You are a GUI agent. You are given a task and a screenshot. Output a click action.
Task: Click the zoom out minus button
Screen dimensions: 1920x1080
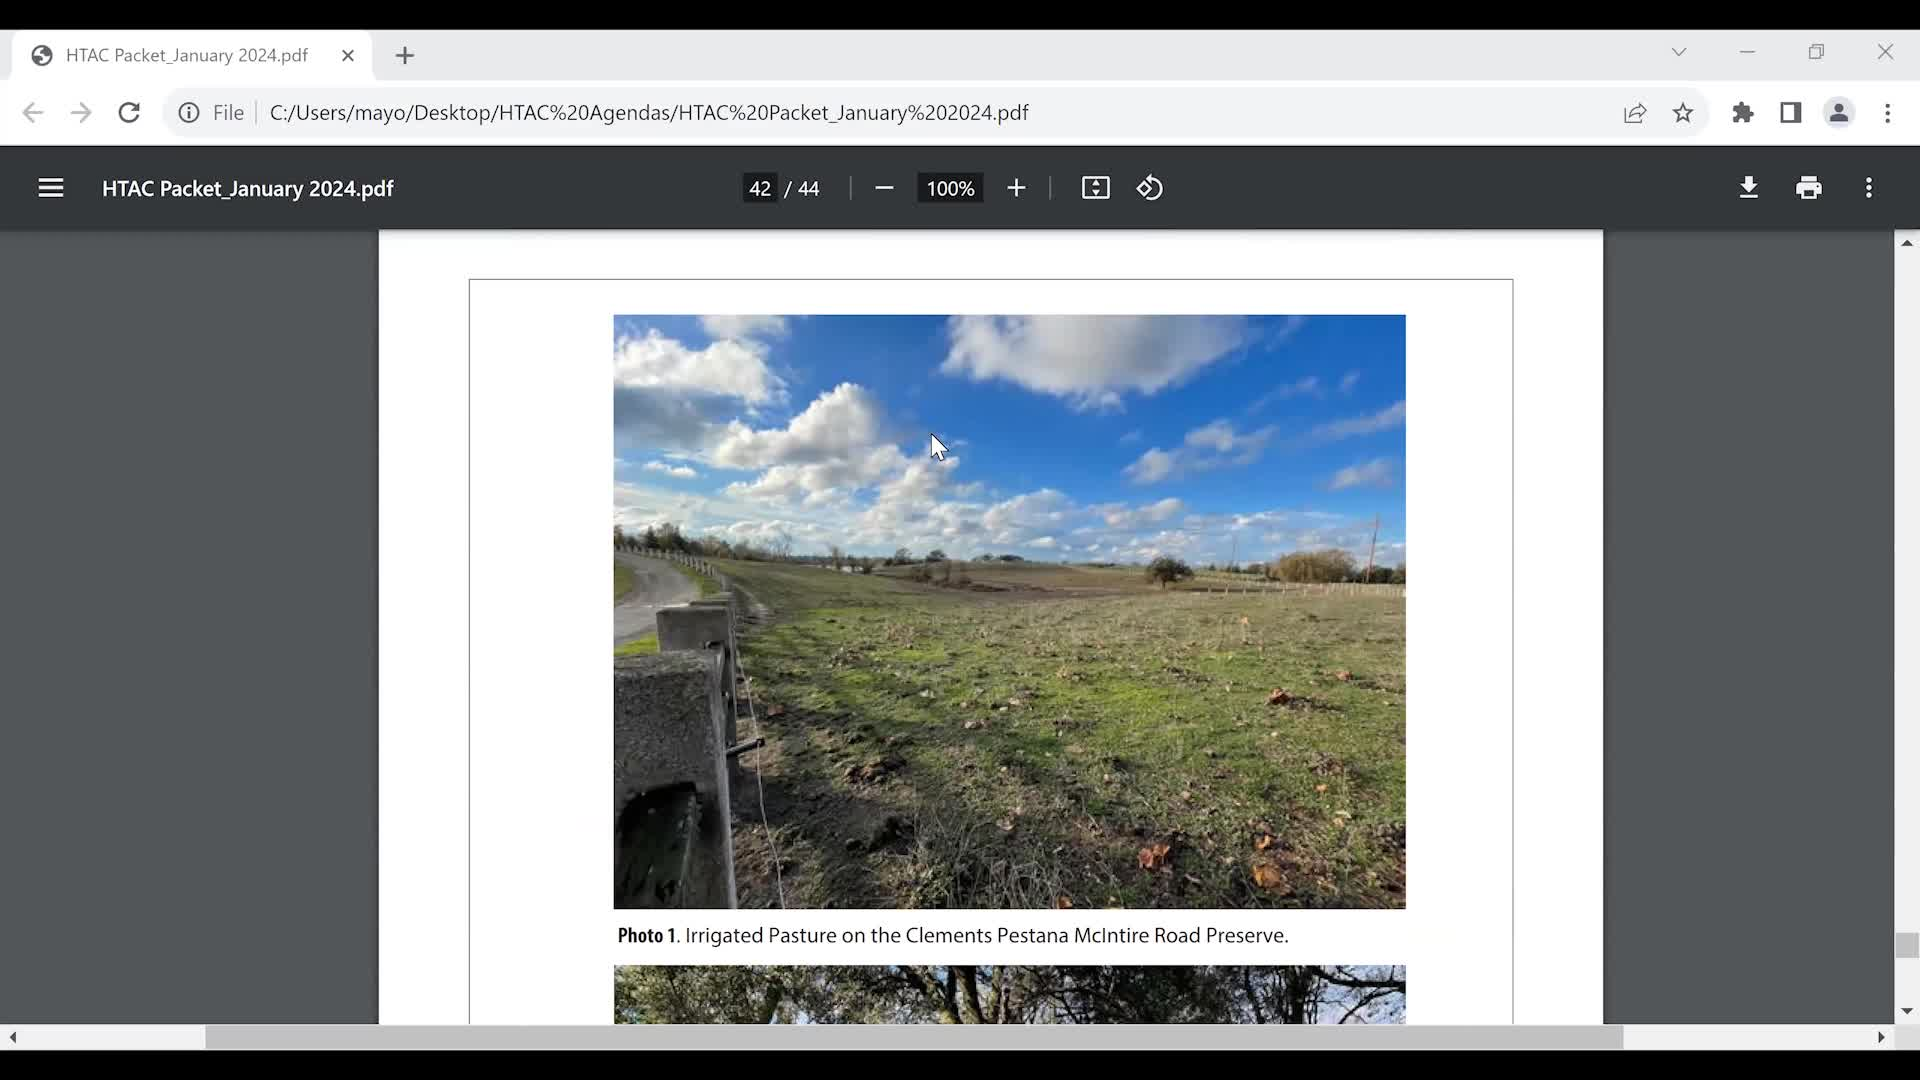(x=884, y=188)
